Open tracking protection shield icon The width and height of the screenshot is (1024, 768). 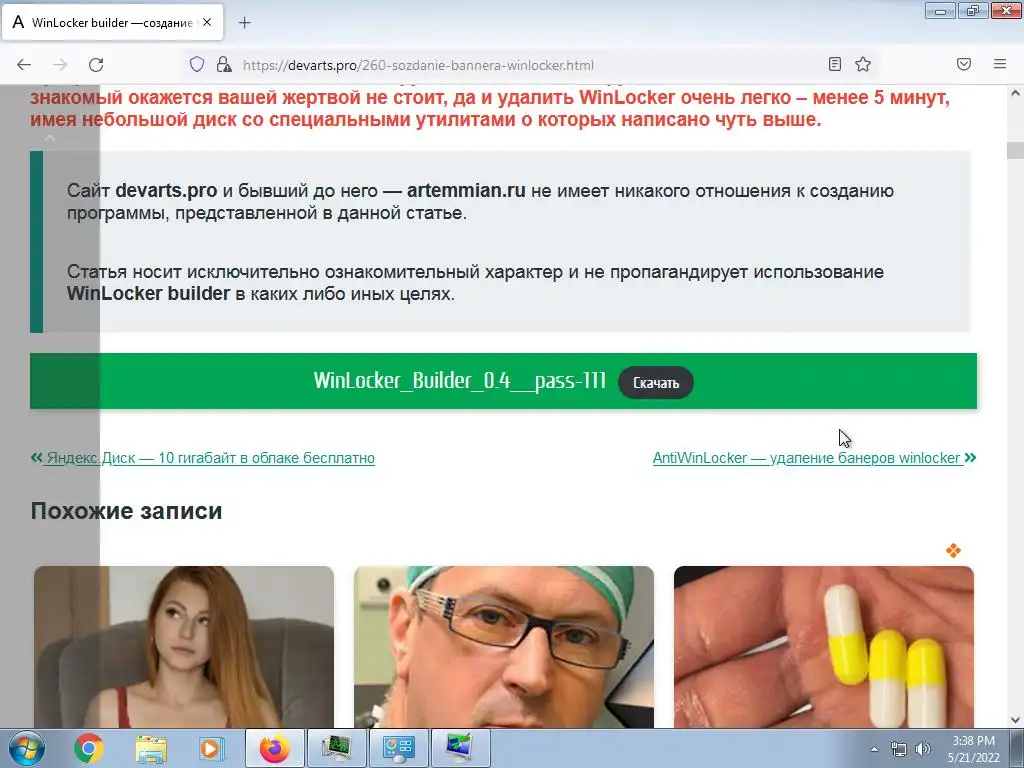tap(197, 64)
